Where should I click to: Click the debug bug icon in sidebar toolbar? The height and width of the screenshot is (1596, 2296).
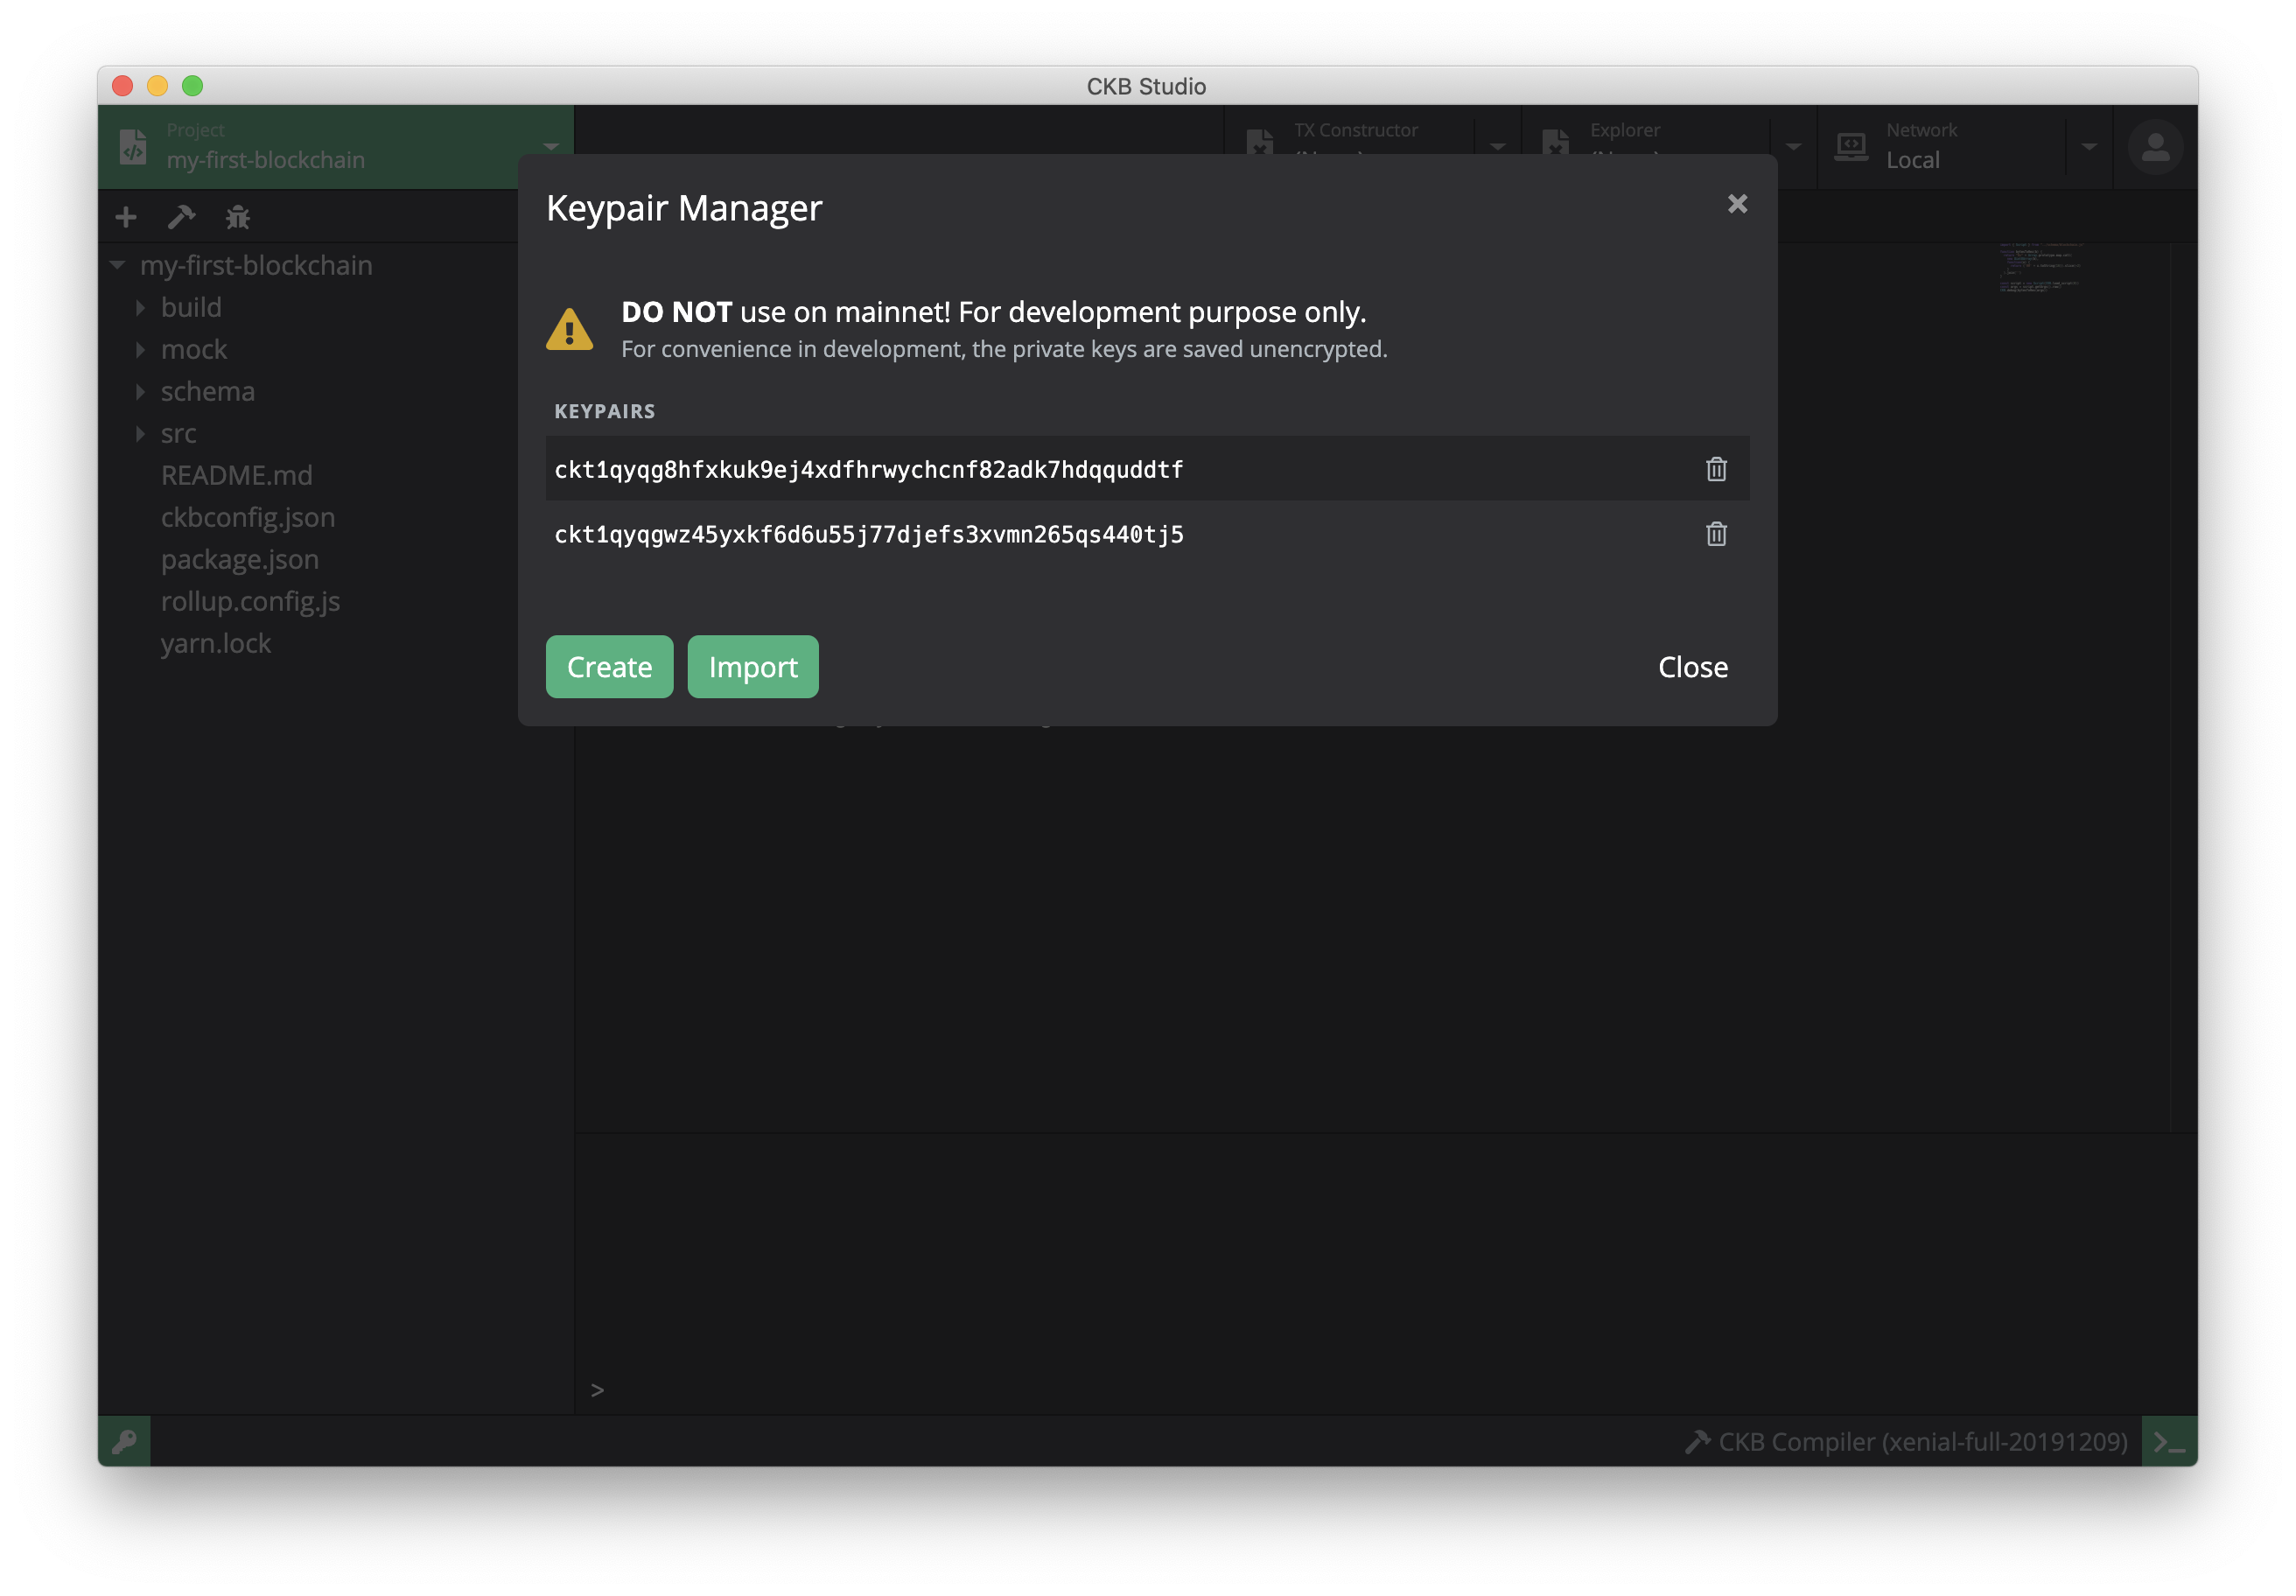pyautogui.click(x=237, y=217)
